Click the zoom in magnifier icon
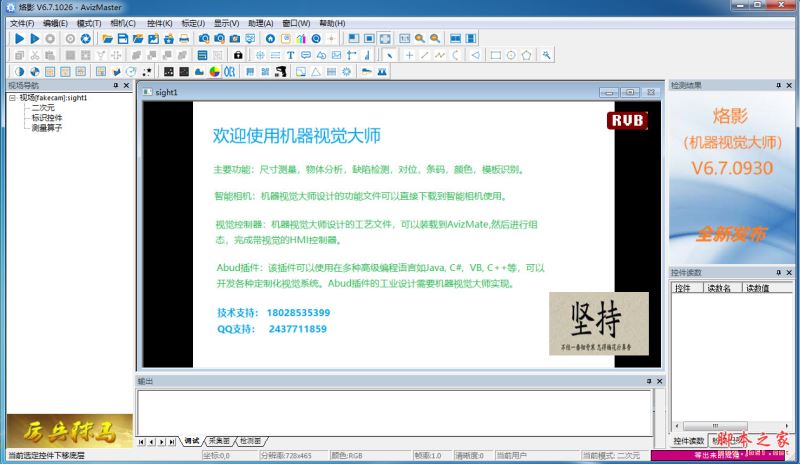 click(x=420, y=38)
